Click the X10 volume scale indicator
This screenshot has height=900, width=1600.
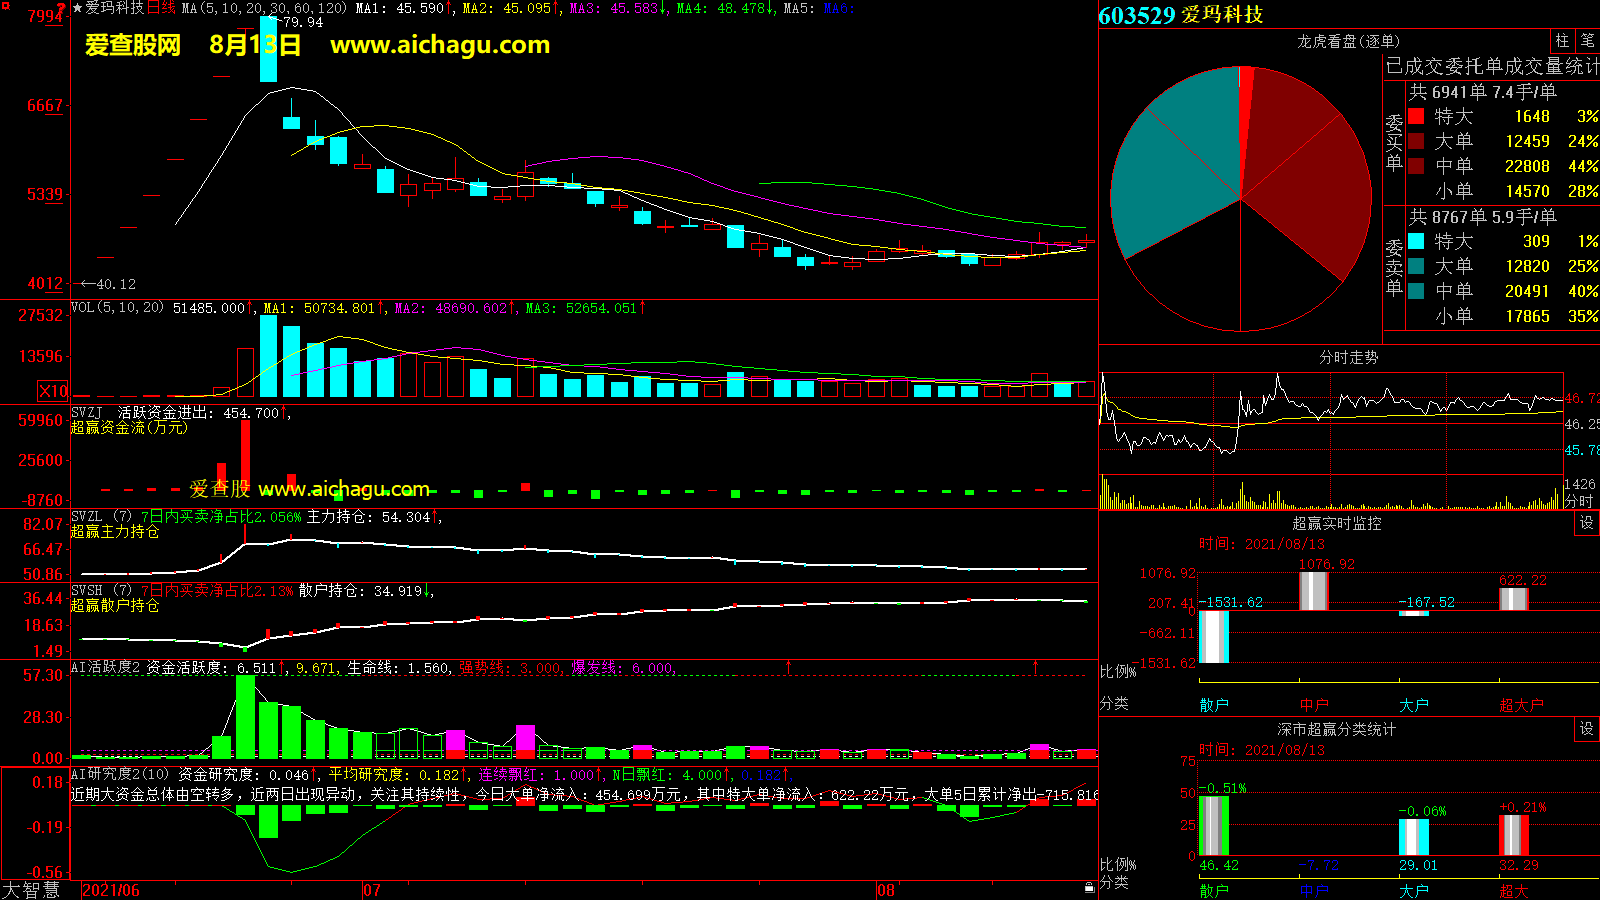coord(53,391)
